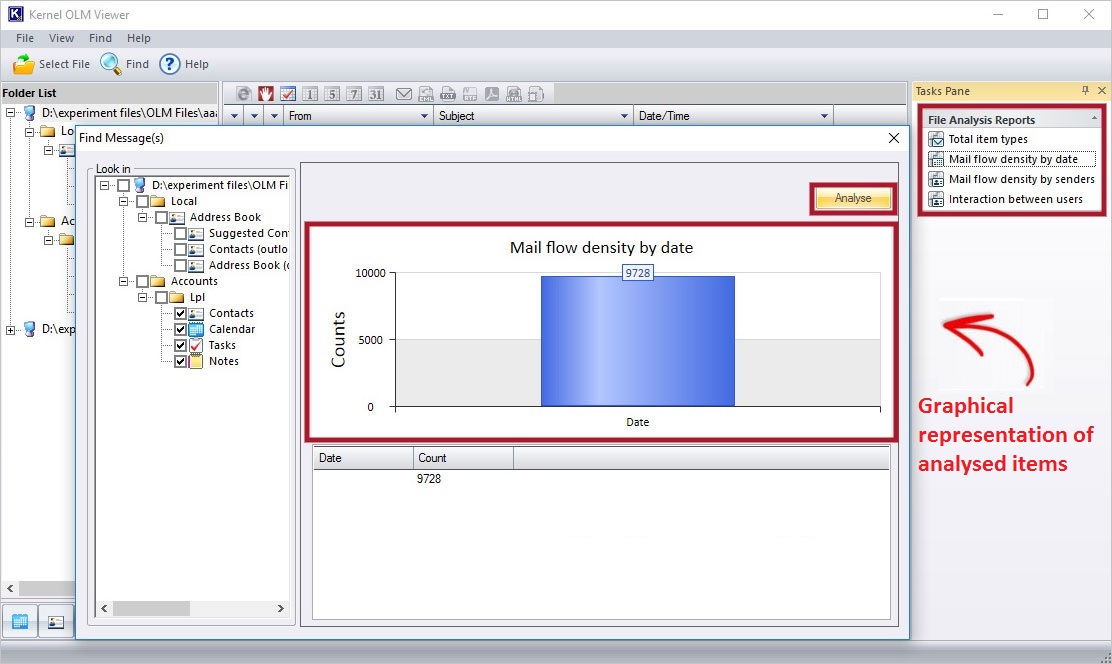Open calendar view button at bottom left

pyautogui.click(x=20, y=621)
